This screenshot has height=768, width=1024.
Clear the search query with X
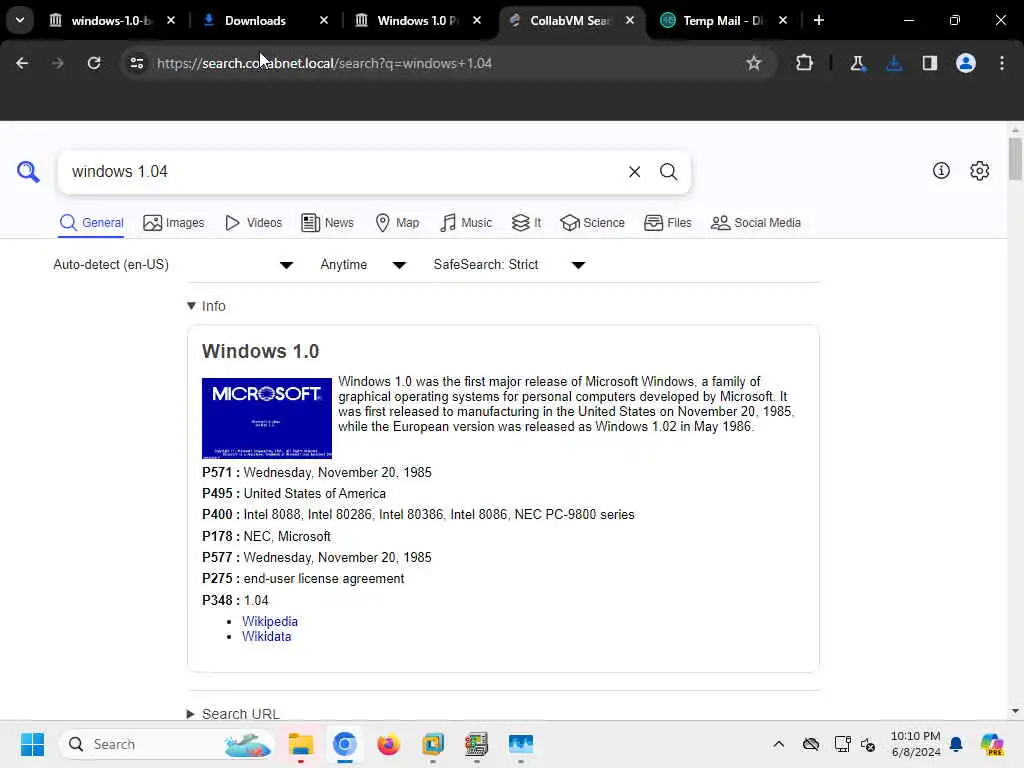tap(634, 172)
